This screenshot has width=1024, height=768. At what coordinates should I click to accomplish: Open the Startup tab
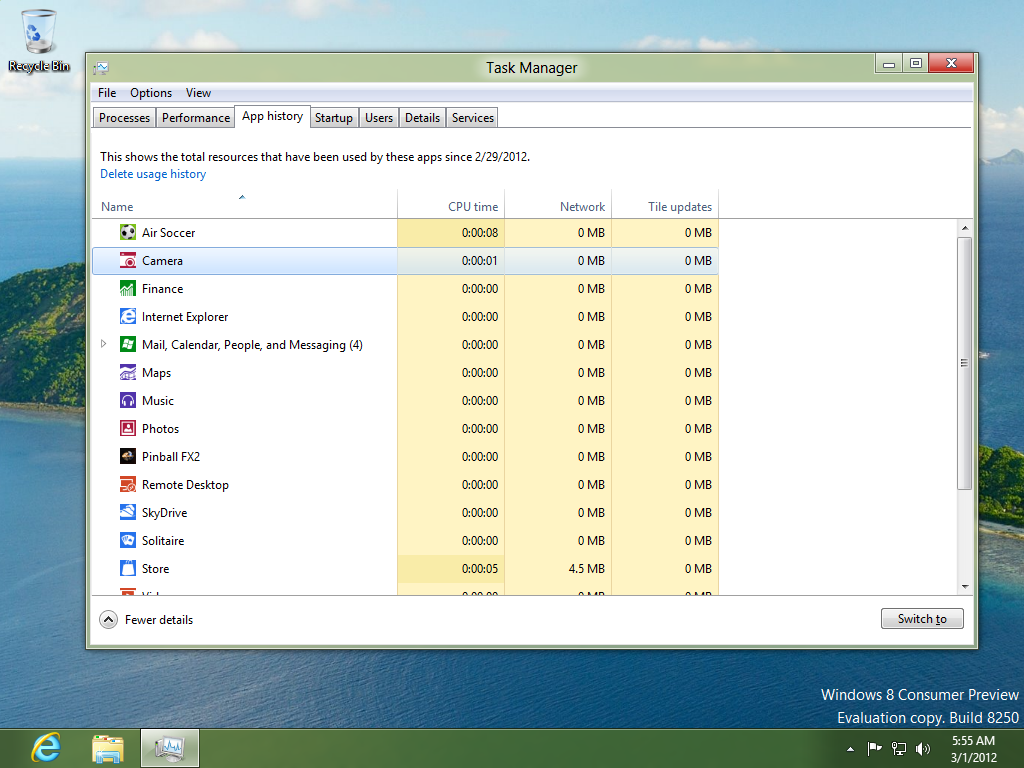pos(333,117)
